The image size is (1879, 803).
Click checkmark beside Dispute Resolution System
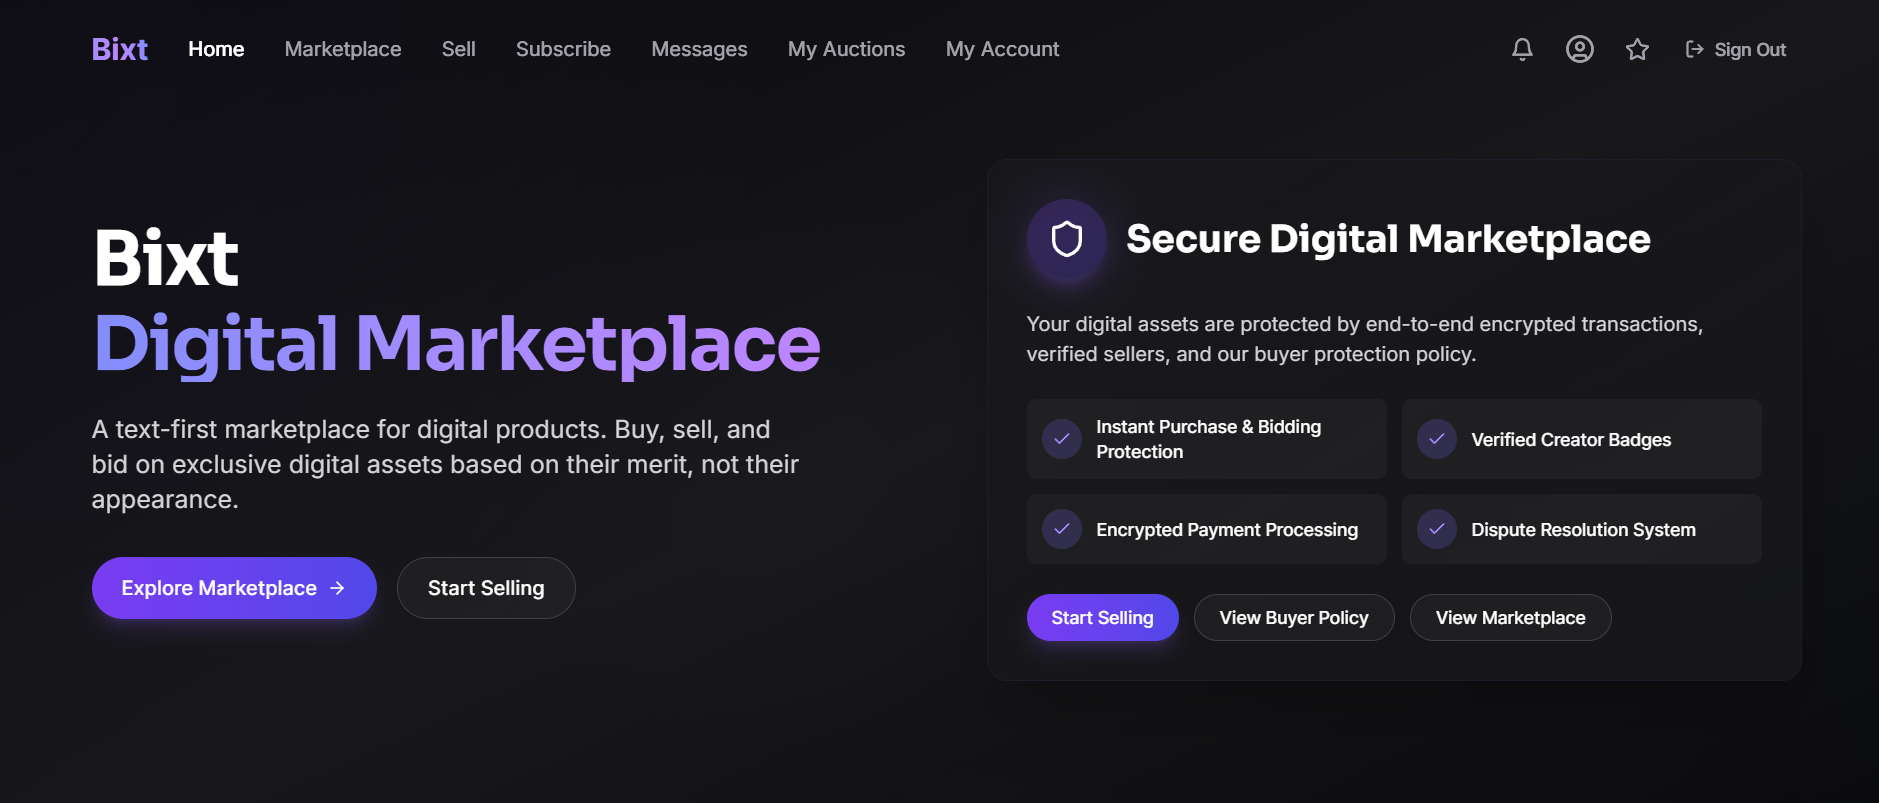point(1437,529)
